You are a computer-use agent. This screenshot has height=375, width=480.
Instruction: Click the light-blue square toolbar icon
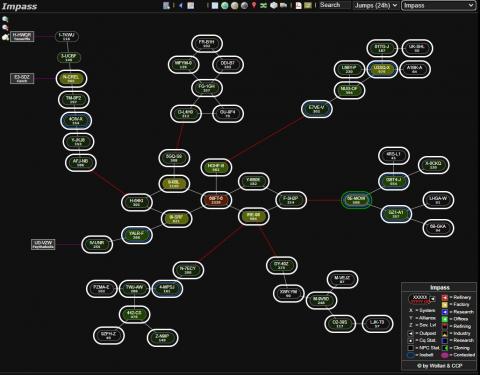pyautogui.click(x=215, y=5)
